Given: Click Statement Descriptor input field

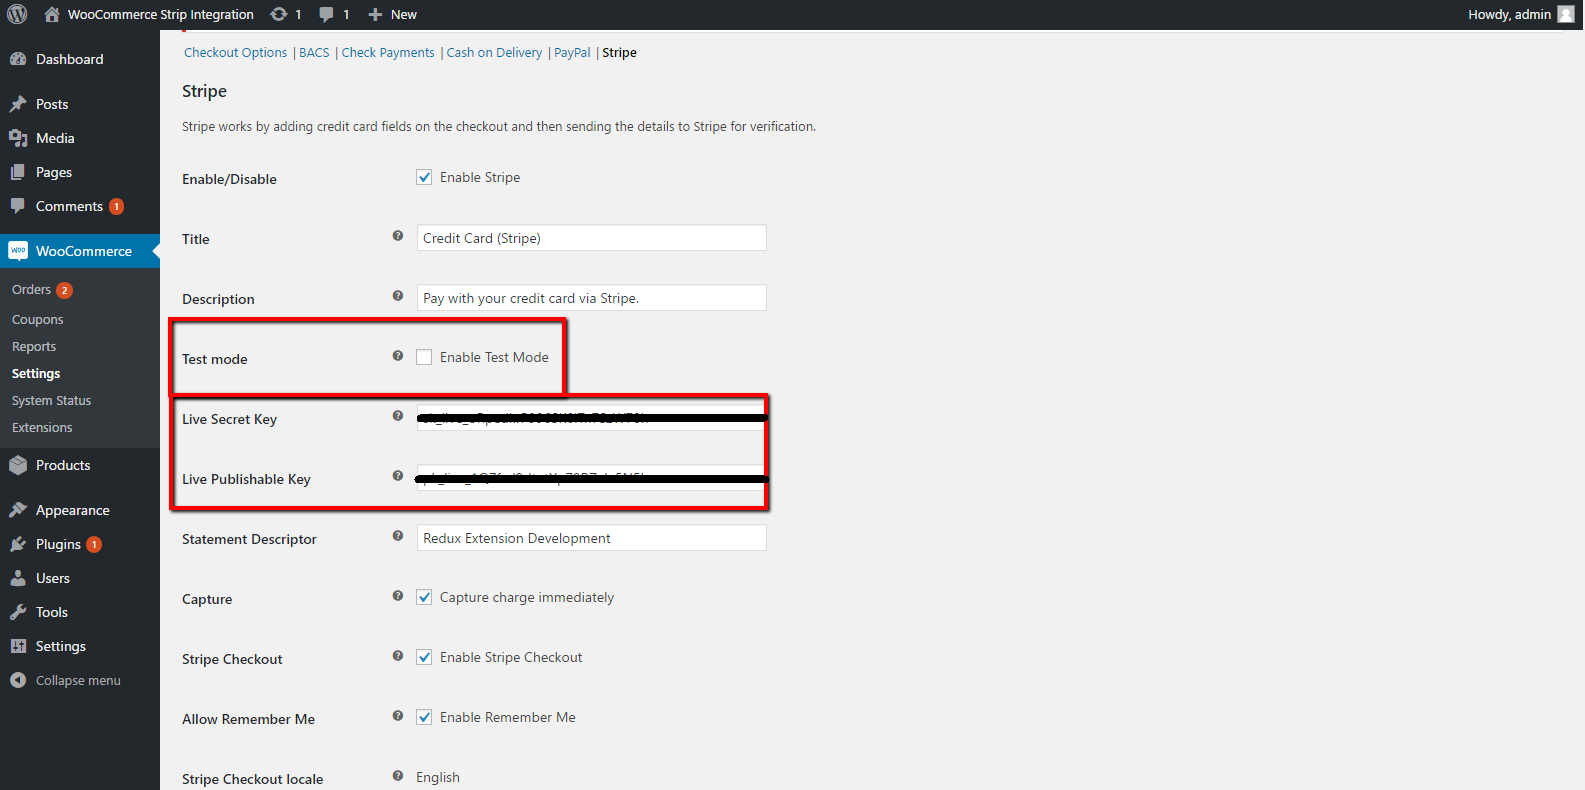Looking at the screenshot, I should tap(592, 538).
